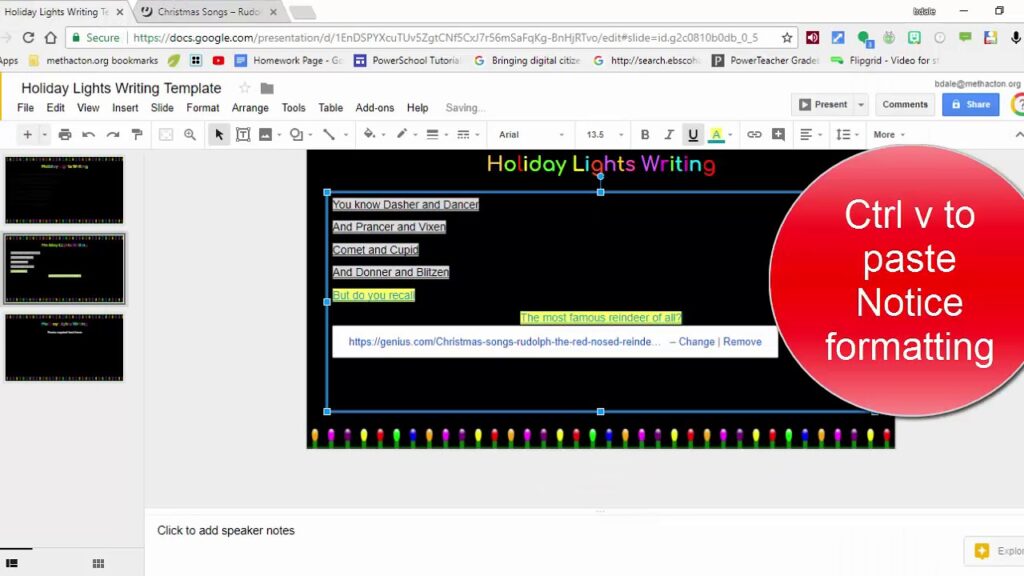Open the Format menu

coord(202,108)
